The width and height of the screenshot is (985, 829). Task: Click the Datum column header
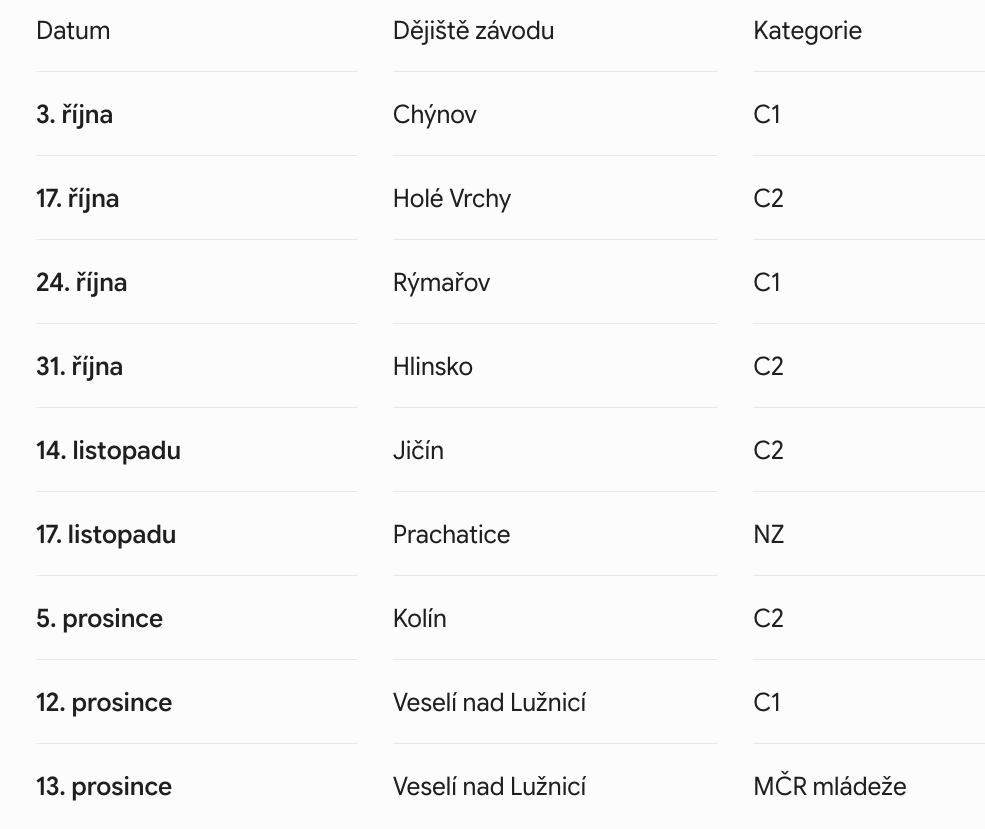tap(73, 31)
